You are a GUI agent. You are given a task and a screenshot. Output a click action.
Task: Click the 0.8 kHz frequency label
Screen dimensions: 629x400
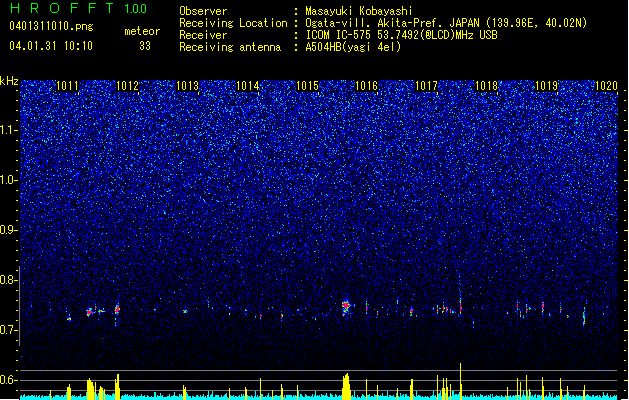click(x=9, y=280)
